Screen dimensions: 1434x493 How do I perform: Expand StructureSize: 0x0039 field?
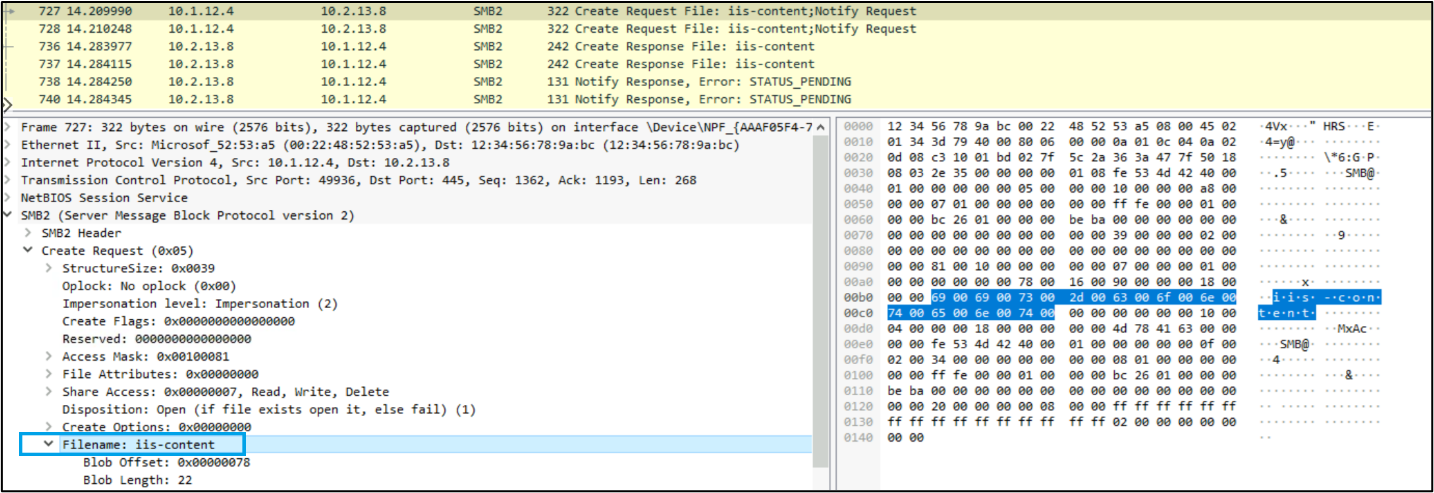pos(48,268)
